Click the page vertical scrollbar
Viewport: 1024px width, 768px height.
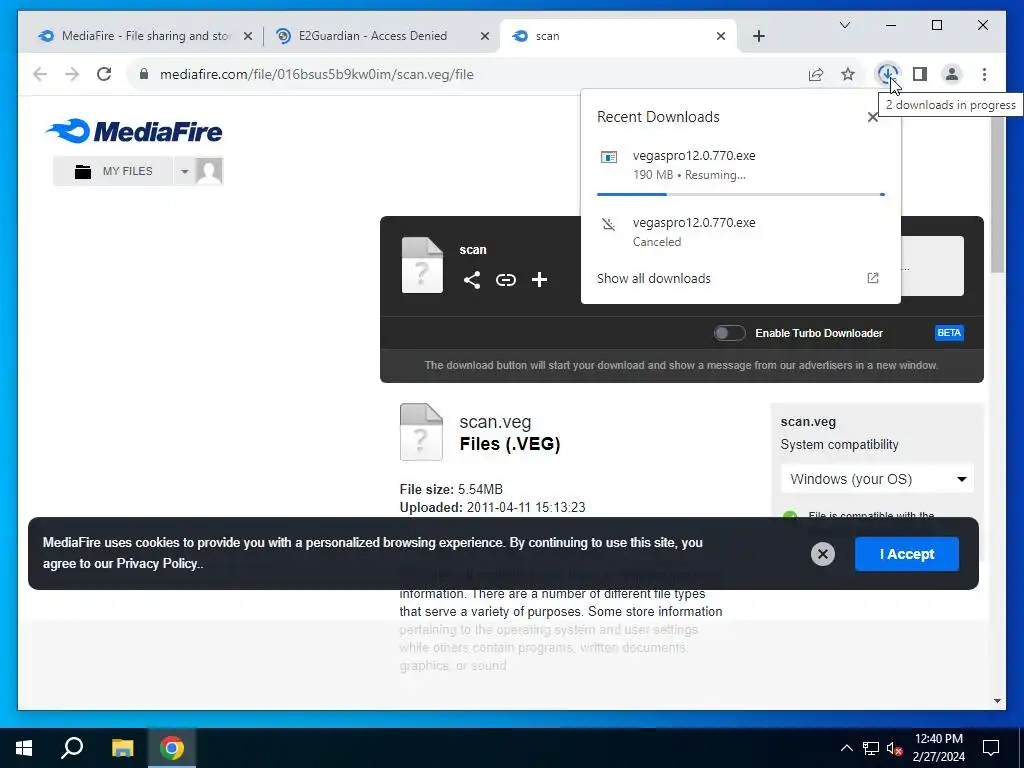997,195
